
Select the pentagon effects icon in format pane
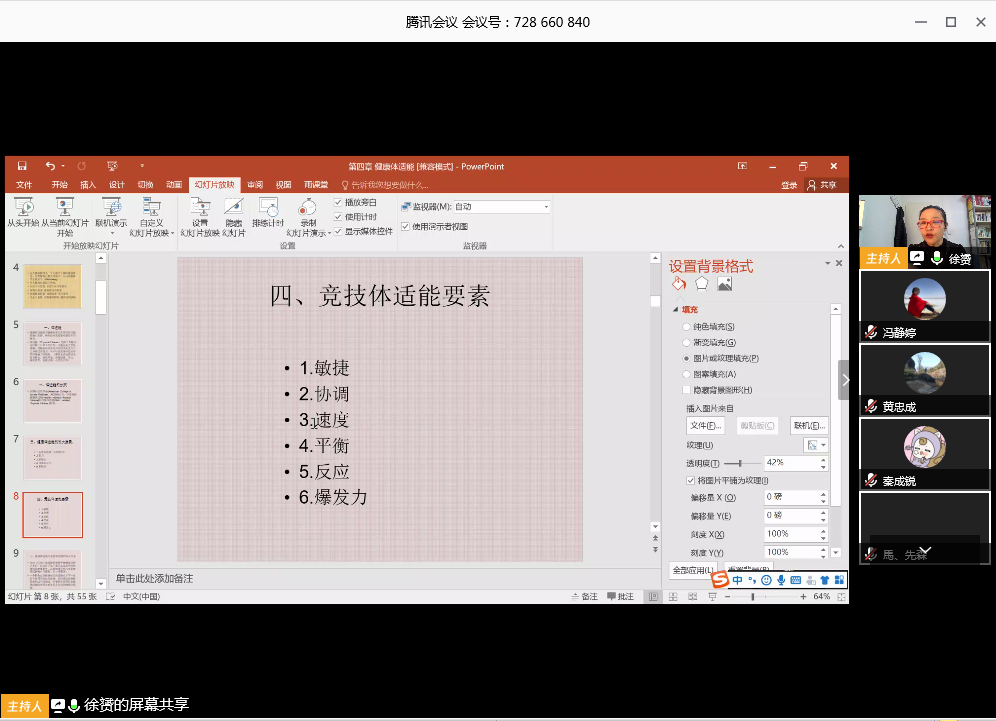pos(702,284)
